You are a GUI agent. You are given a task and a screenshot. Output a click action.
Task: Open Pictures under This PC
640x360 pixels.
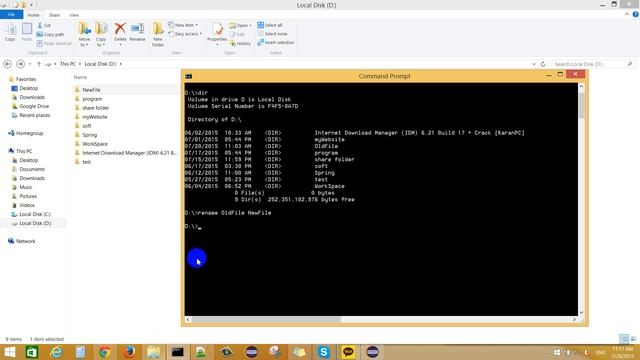click(28, 196)
